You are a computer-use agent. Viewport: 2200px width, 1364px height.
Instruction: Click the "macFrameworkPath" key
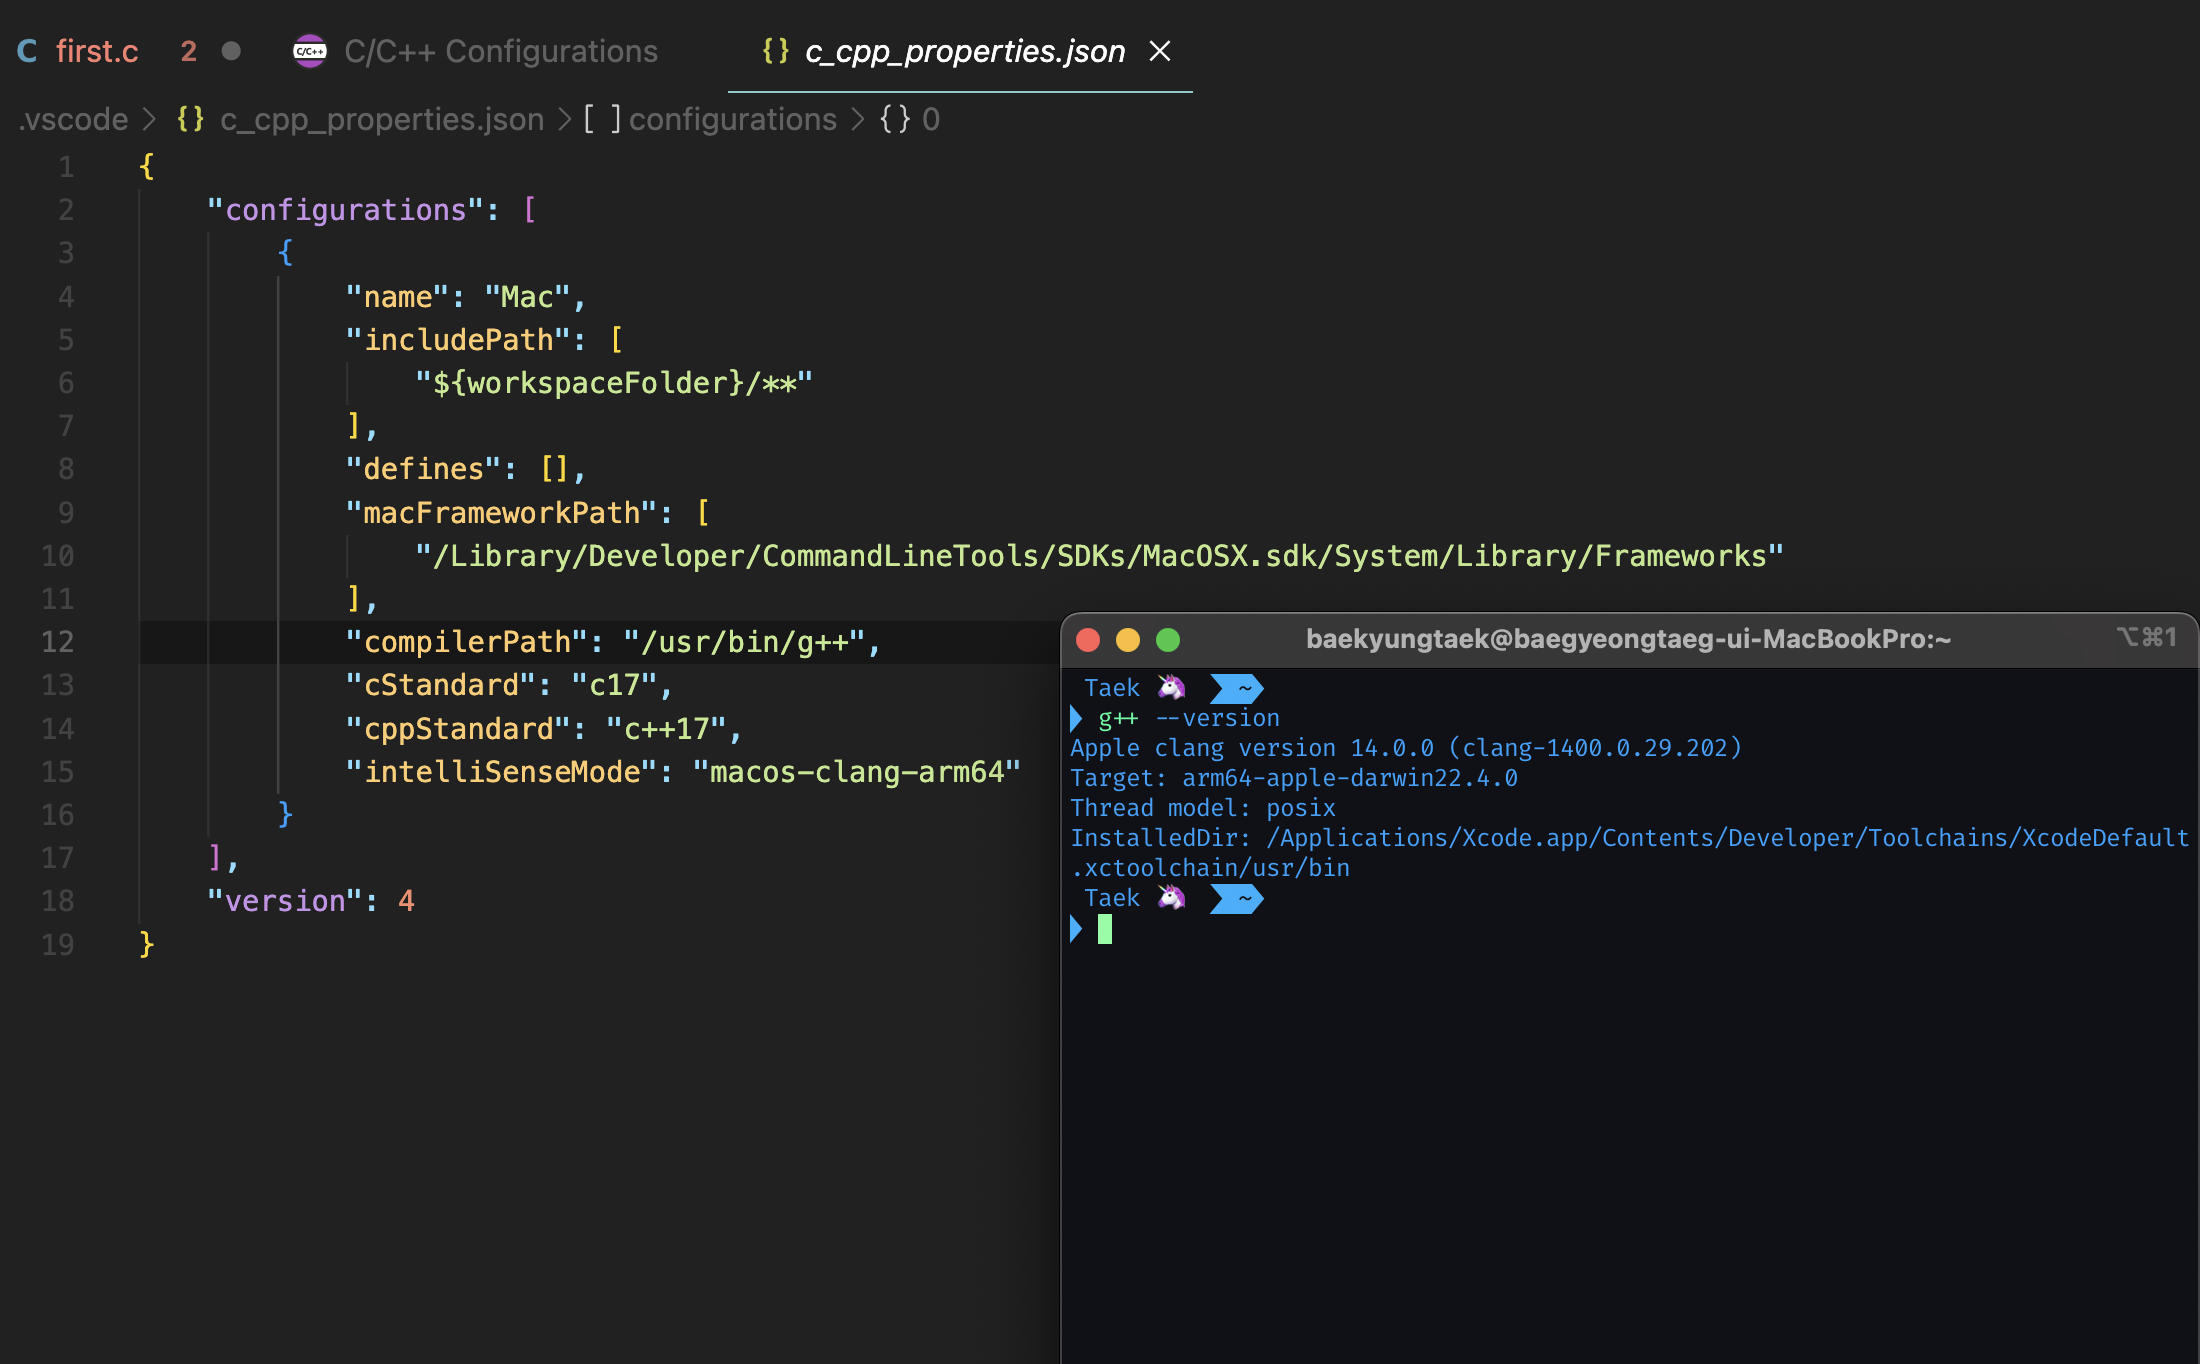501,513
